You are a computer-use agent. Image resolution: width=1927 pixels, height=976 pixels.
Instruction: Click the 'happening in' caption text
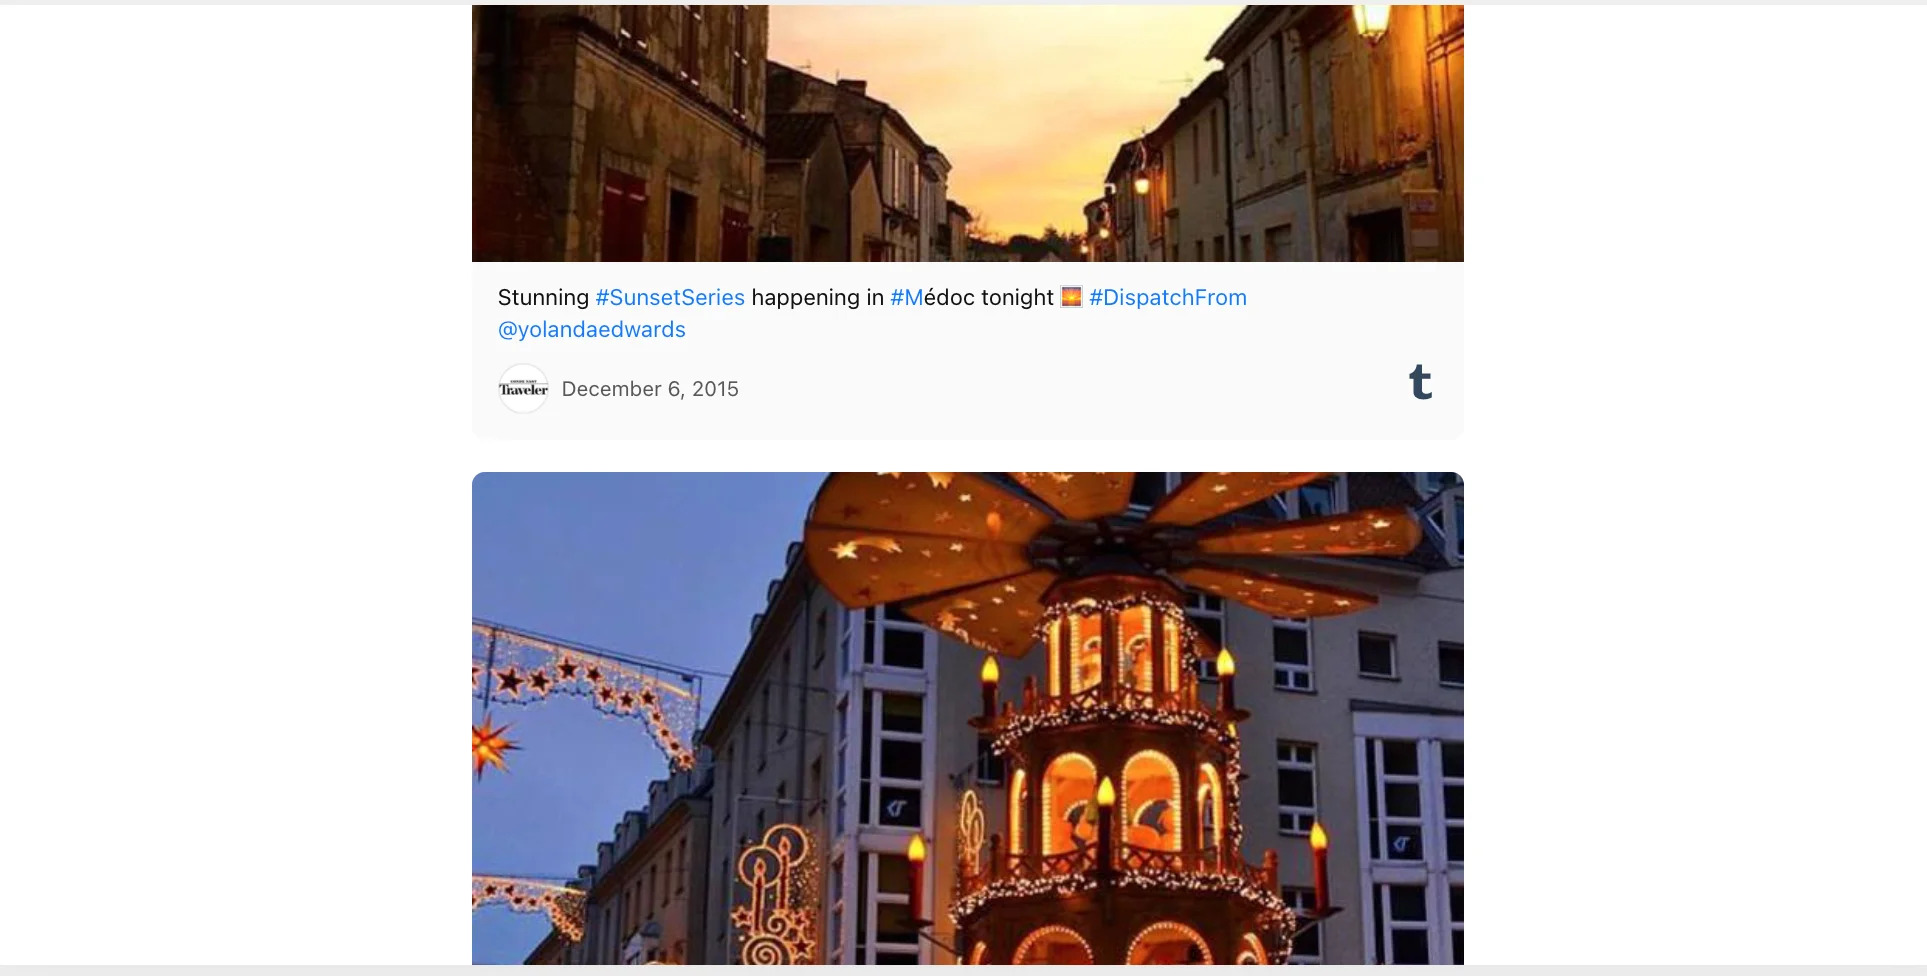tap(817, 297)
